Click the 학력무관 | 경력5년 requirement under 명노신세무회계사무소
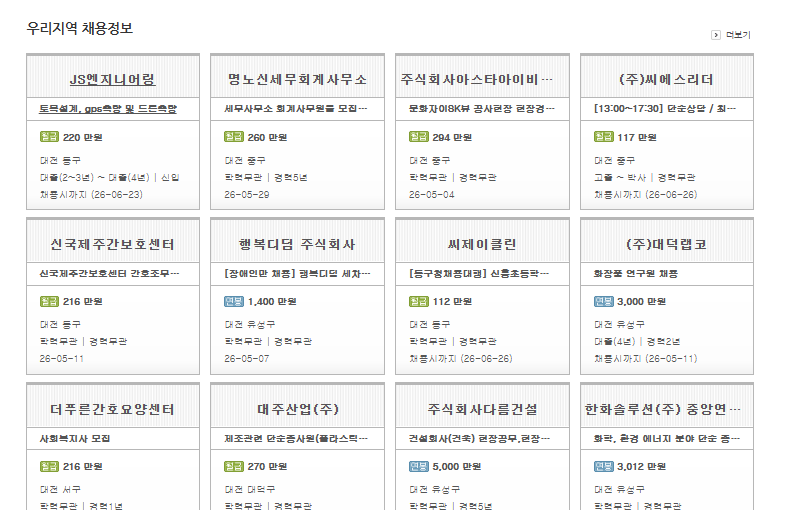This screenshot has height=510, width=788. click(x=266, y=177)
